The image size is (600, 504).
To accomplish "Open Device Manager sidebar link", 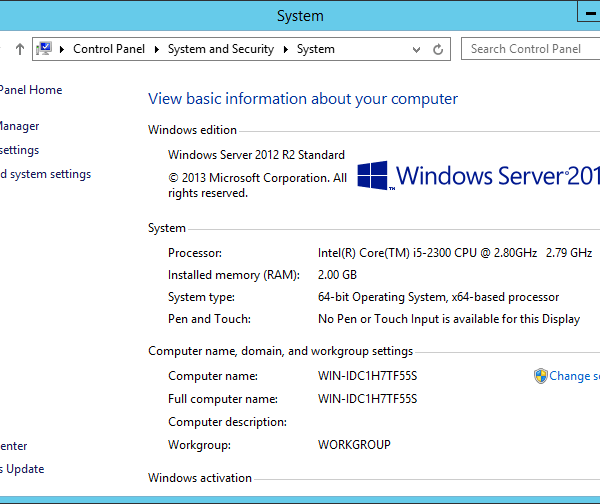I will [x=20, y=126].
